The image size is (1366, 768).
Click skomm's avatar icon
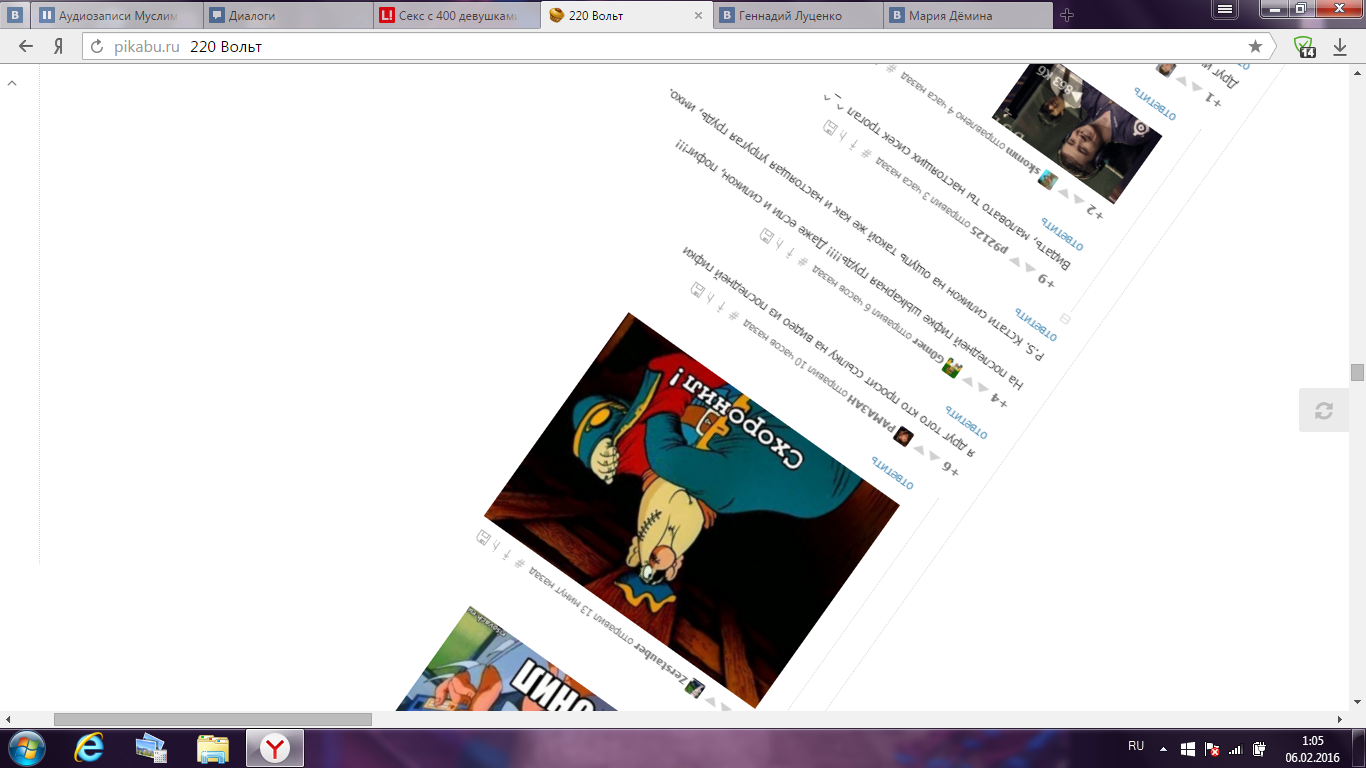pos(1047,180)
